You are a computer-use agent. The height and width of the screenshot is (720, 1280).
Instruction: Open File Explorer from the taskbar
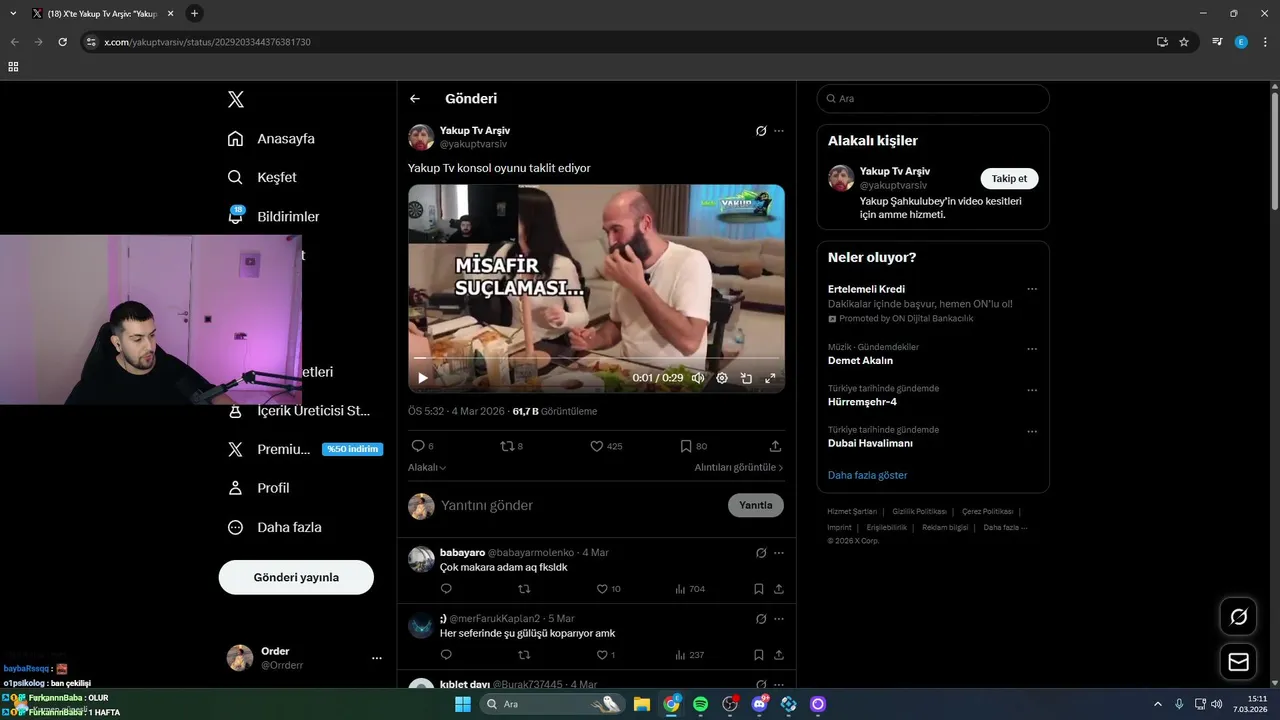pyautogui.click(x=642, y=704)
